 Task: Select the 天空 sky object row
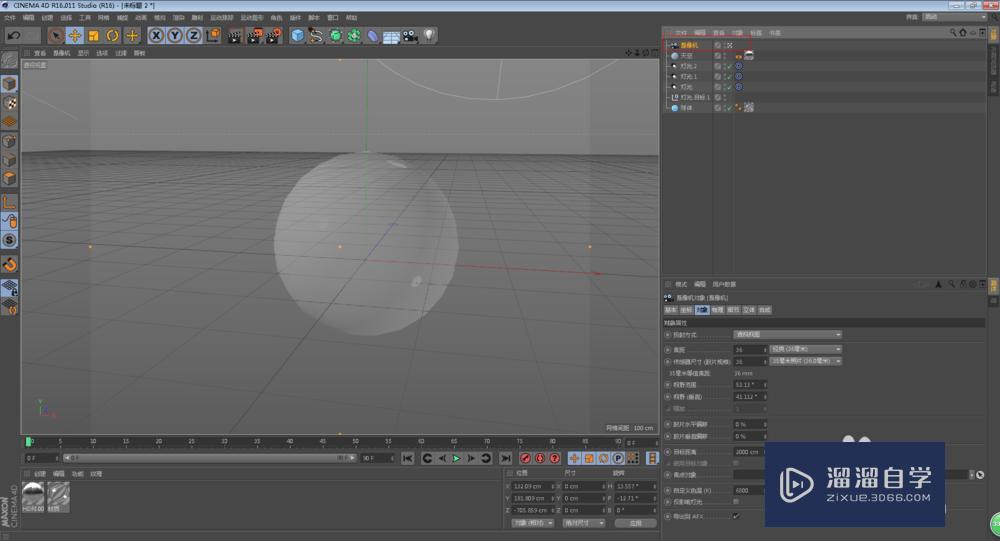(686, 56)
